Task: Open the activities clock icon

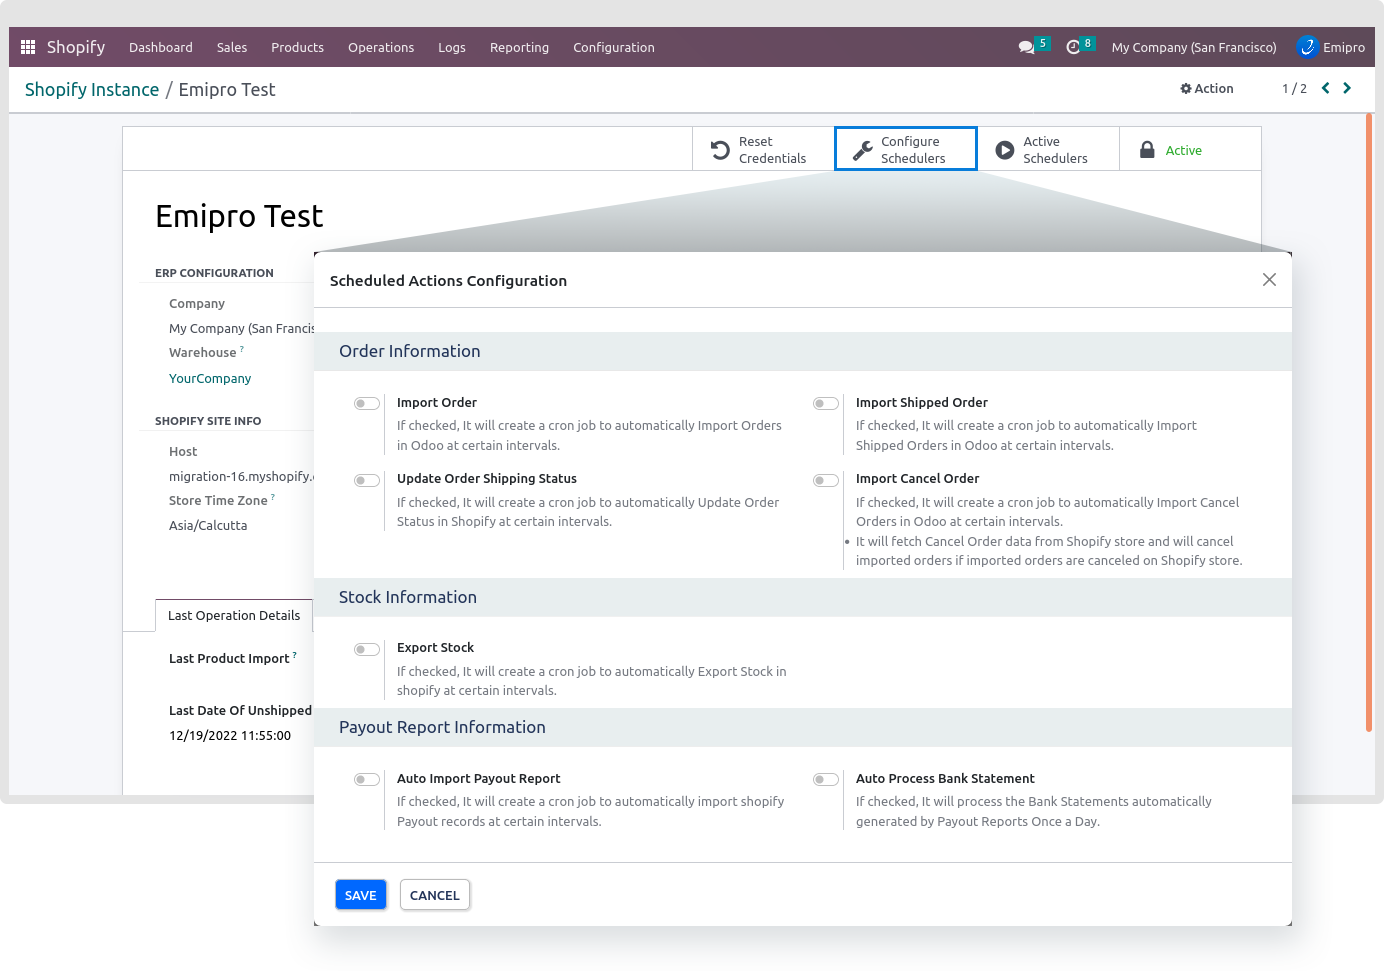Action: 1073,47
